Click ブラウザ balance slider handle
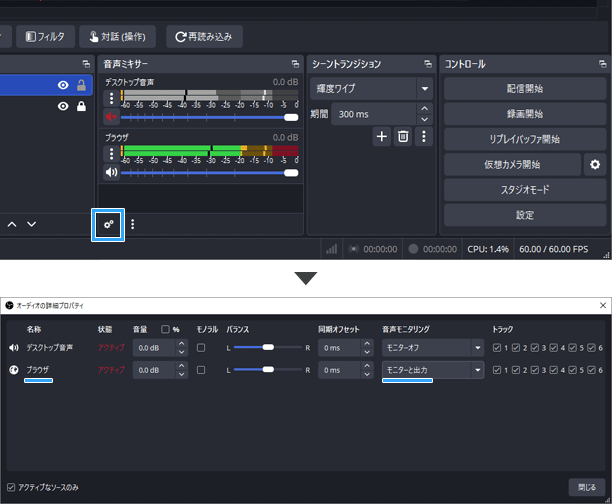This screenshot has width=612, height=504. click(x=268, y=370)
